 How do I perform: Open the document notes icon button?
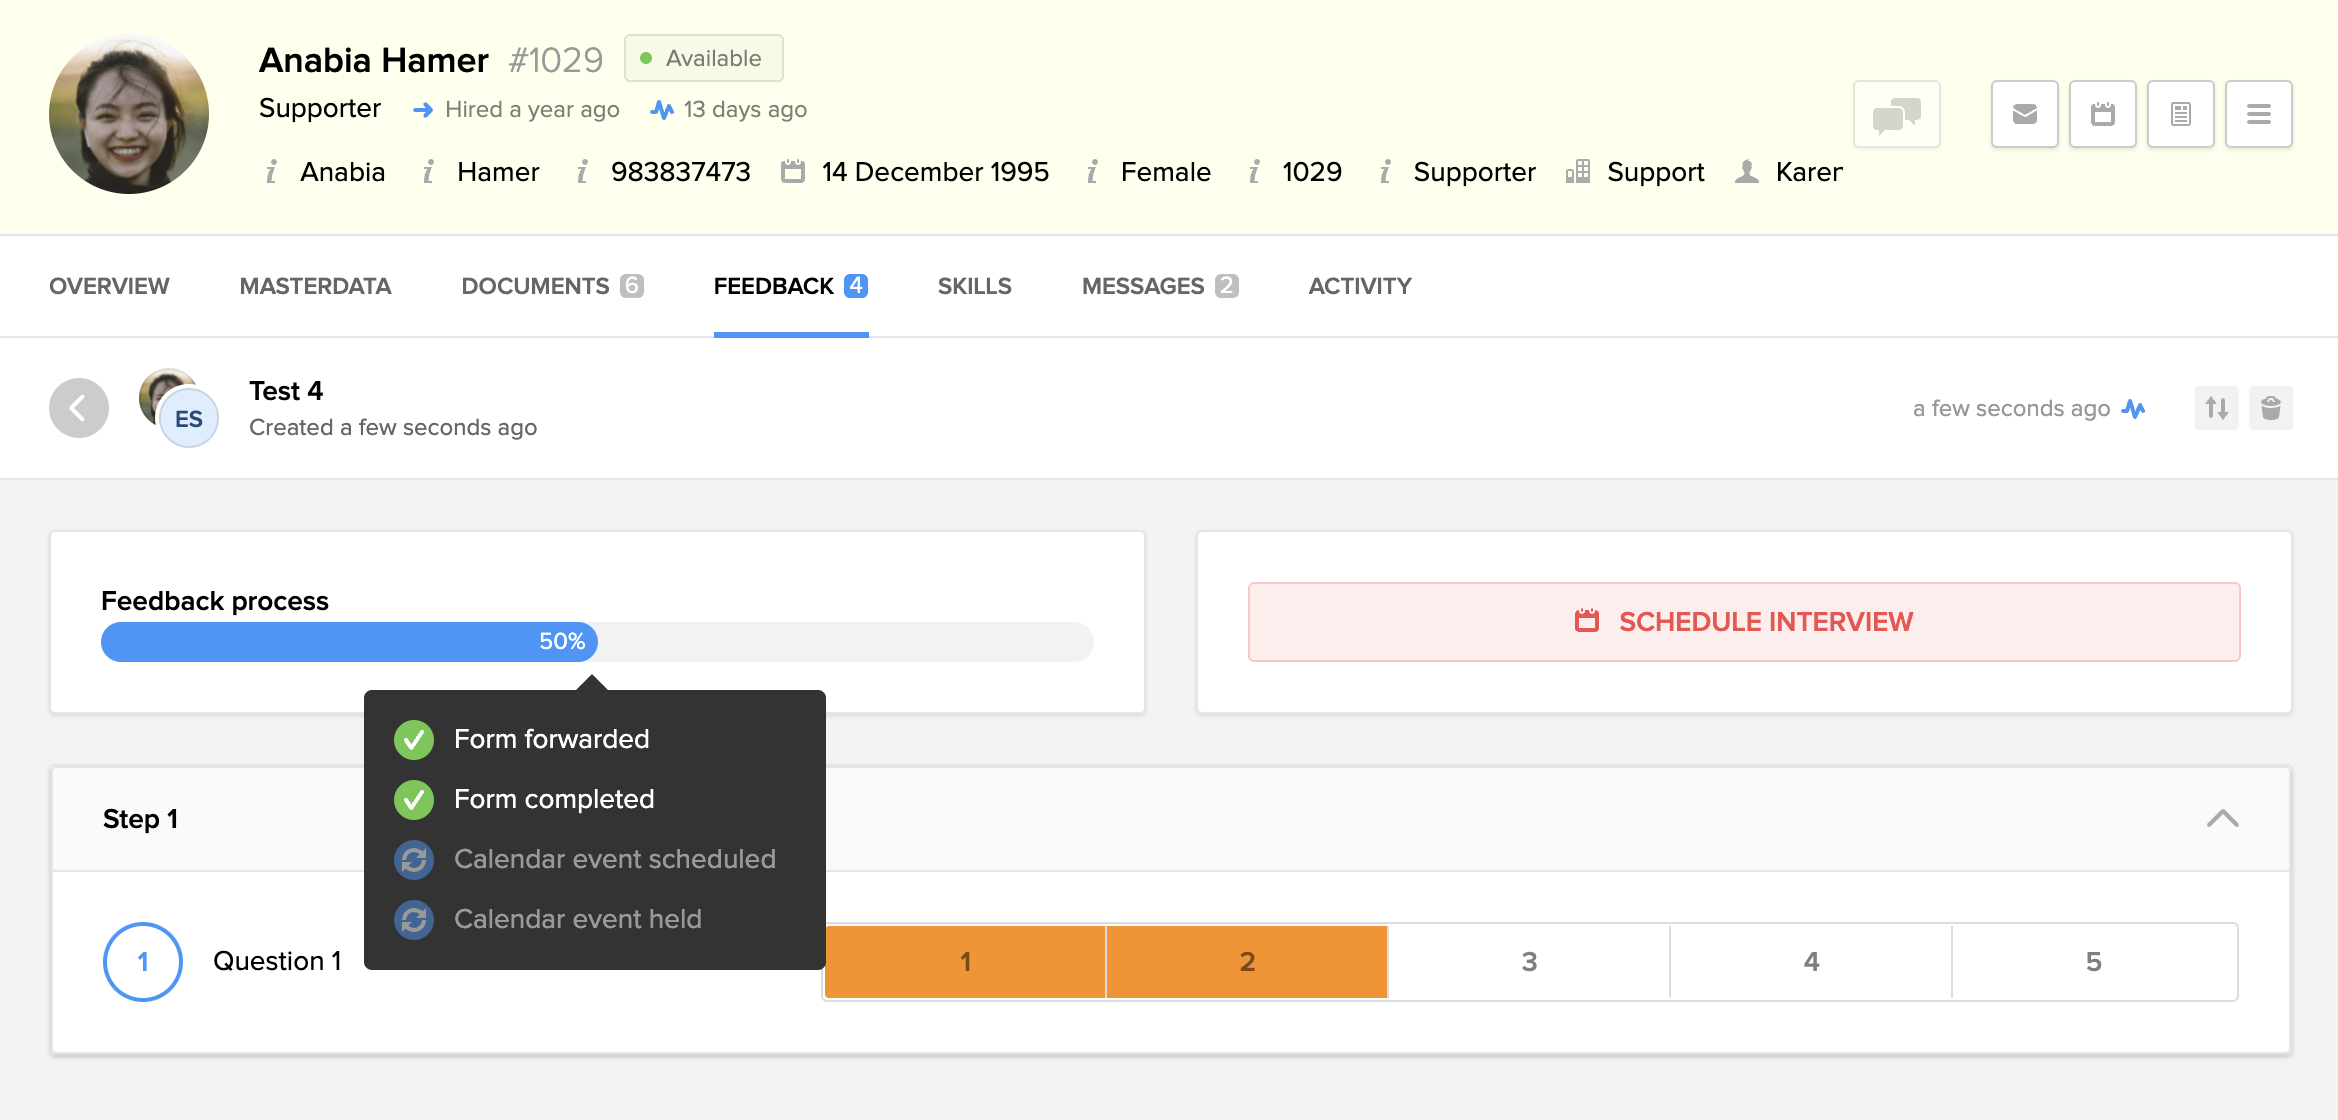point(2180,115)
